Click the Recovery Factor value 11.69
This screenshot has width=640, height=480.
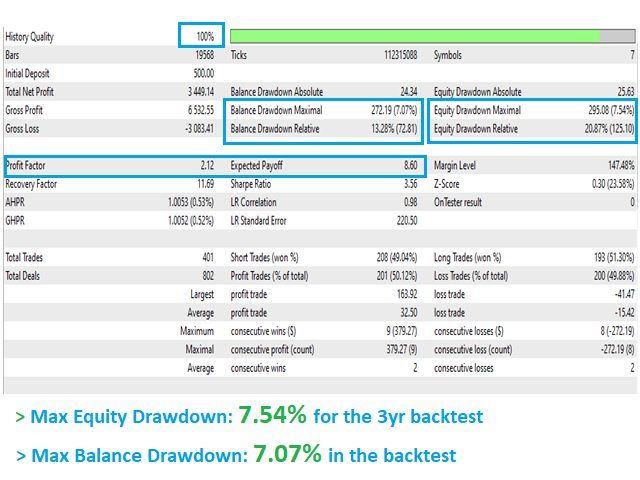point(206,184)
